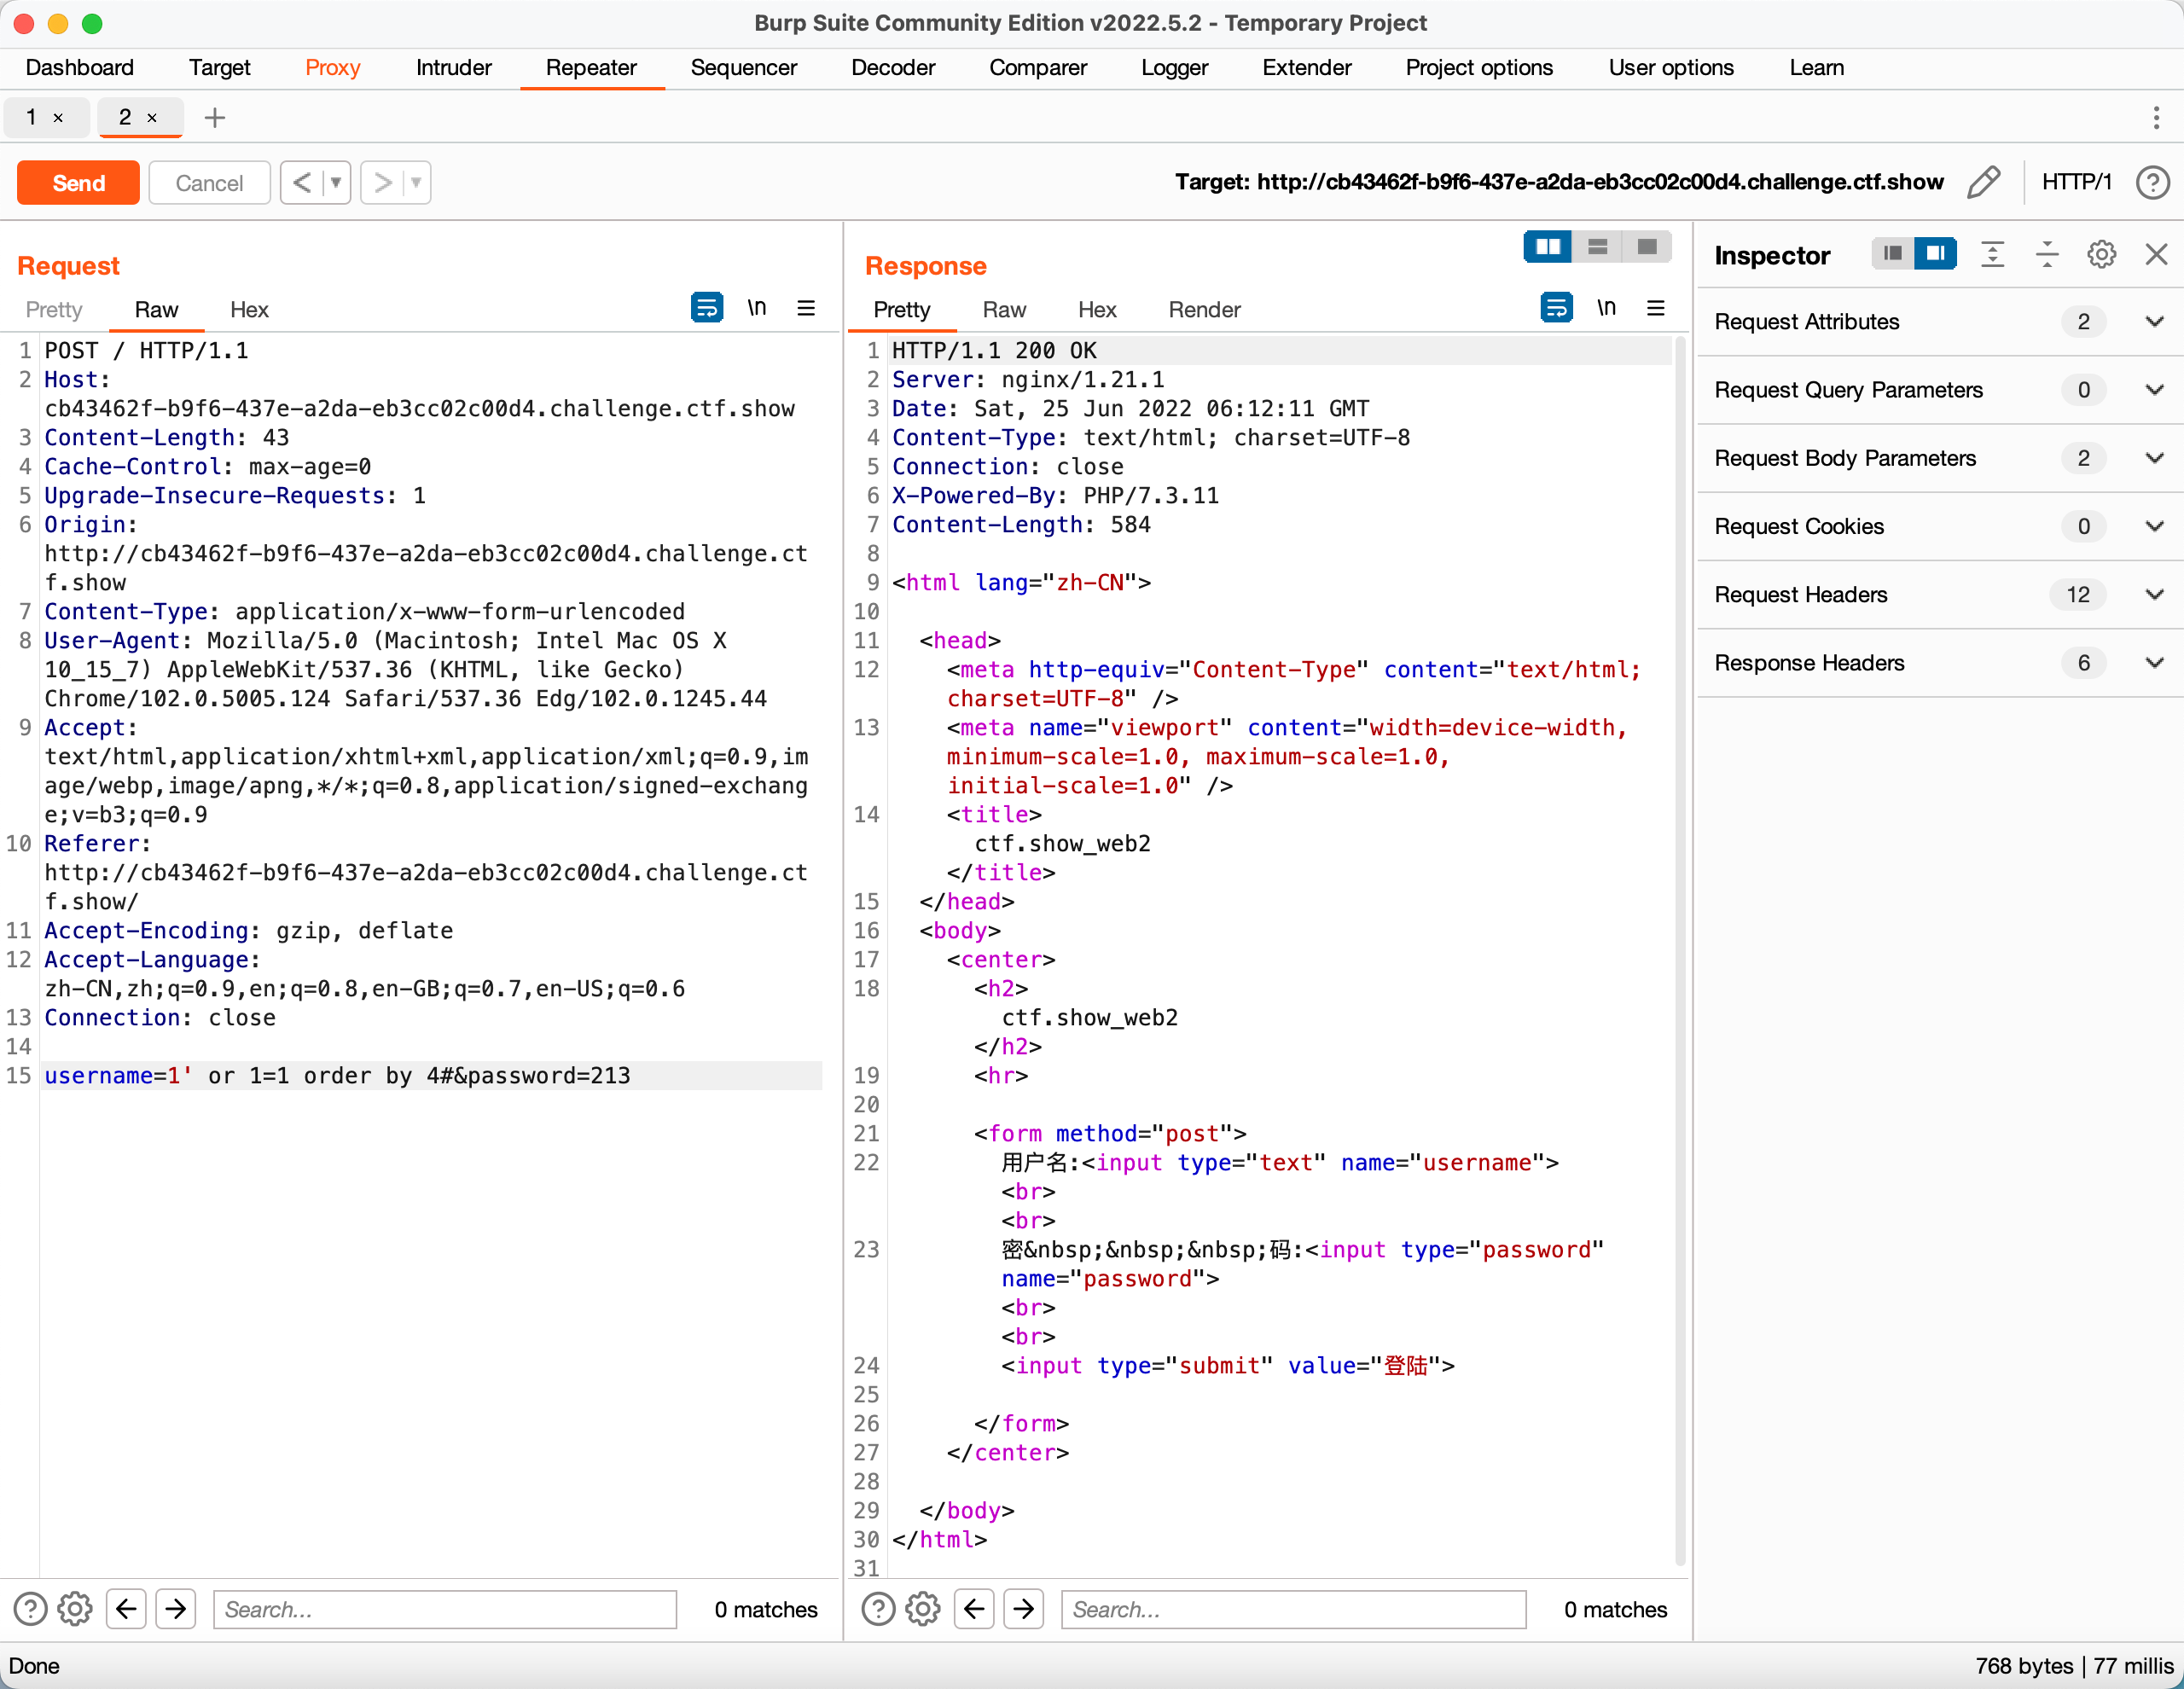This screenshot has height=1689, width=2184.
Task: Open Project options tab
Action: pyautogui.click(x=1479, y=68)
